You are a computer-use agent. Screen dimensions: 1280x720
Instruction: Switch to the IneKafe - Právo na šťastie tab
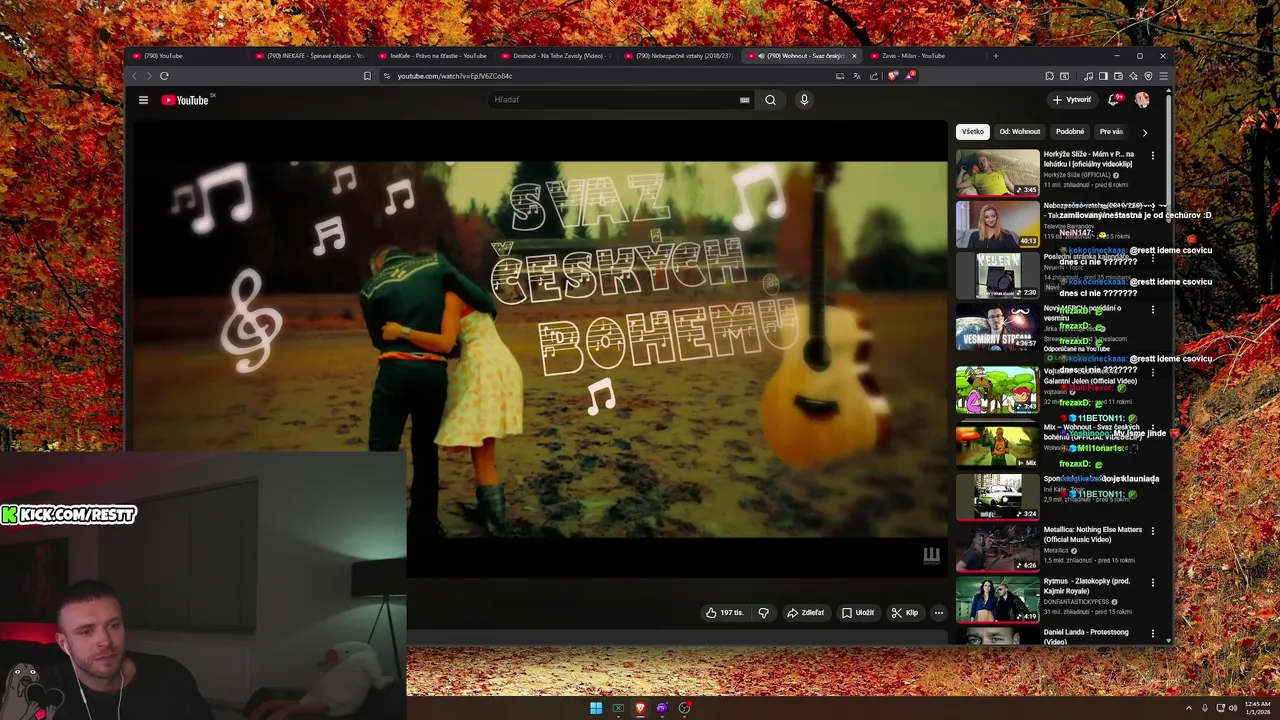(x=432, y=56)
